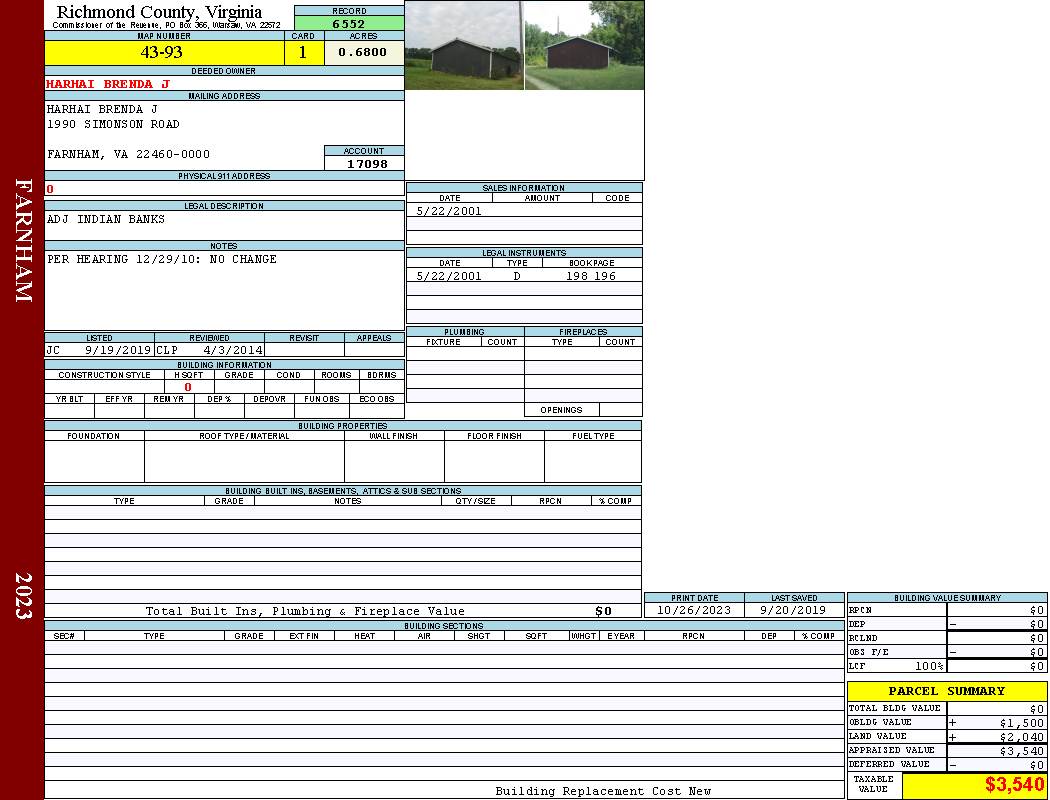Click OBLDG VALUE amount $1,500
Image resolution: width=1050 pixels, height=800 pixels.
coord(1022,723)
